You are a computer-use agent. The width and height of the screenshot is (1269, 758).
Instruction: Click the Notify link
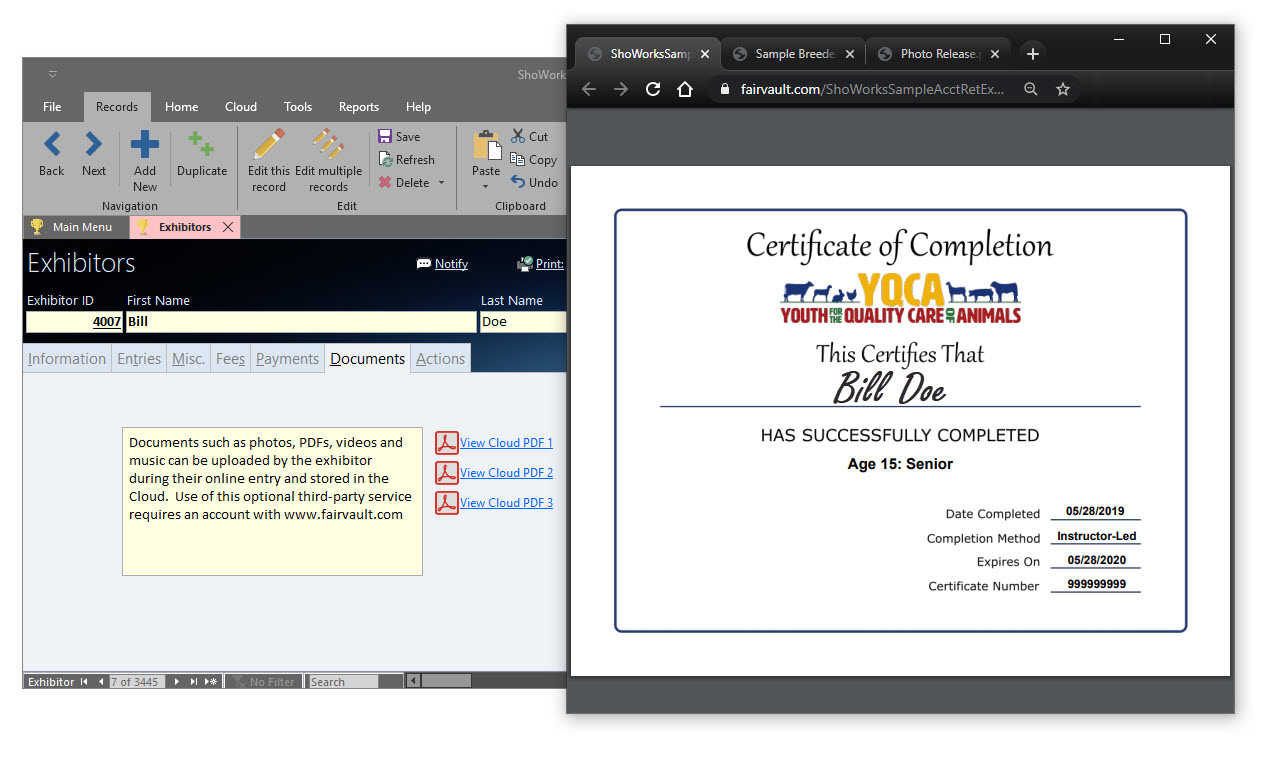pyautogui.click(x=451, y=264)
